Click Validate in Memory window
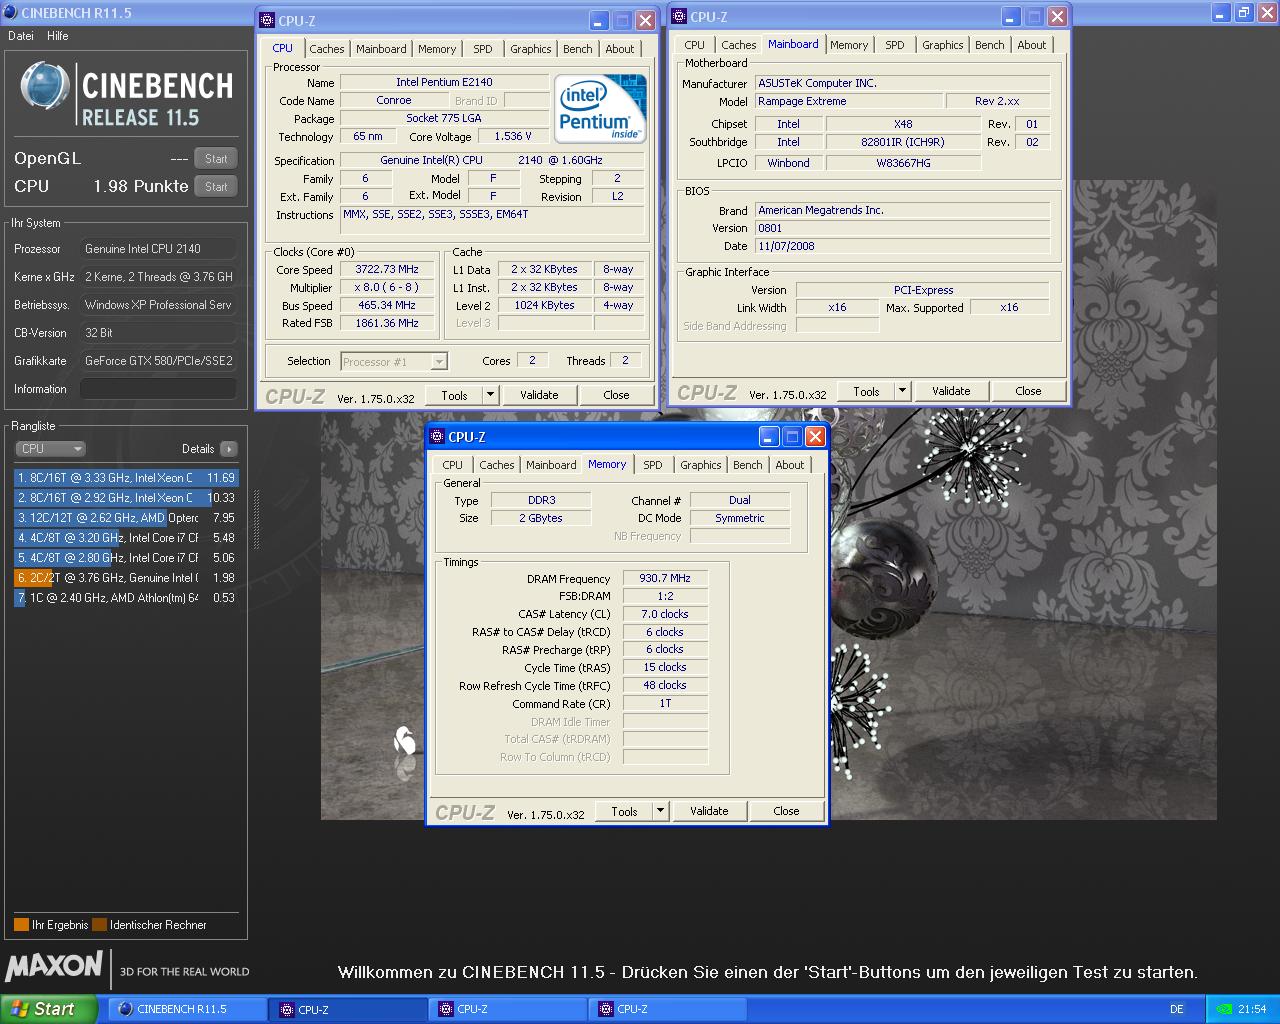 709,811
